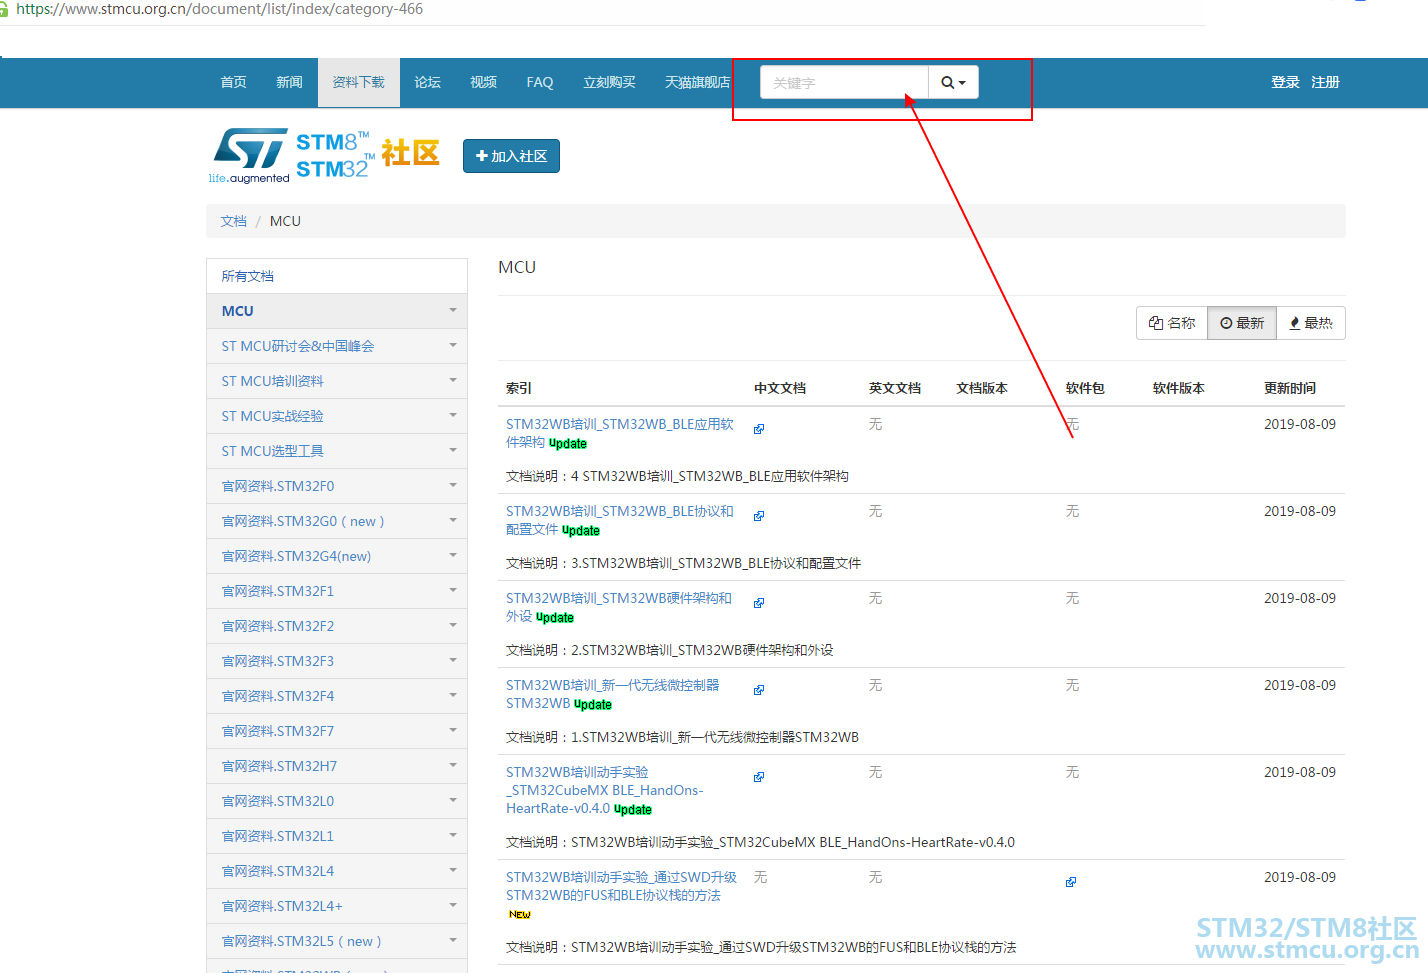
Task: Select 官网资料.STM32G4(new) sidebar item
Action: point(337,556)
